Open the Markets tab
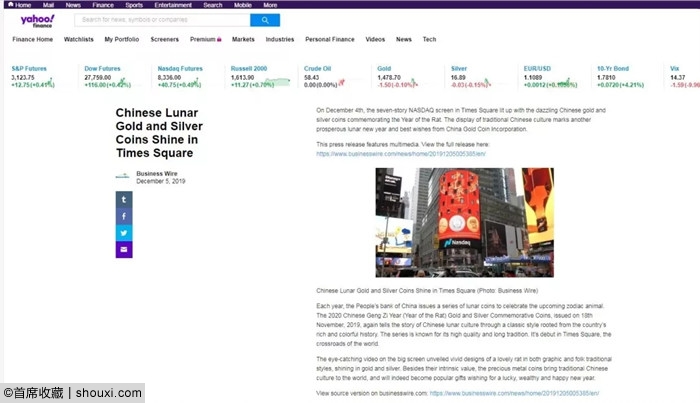This screenshot has width=700, height=403. 243,39
